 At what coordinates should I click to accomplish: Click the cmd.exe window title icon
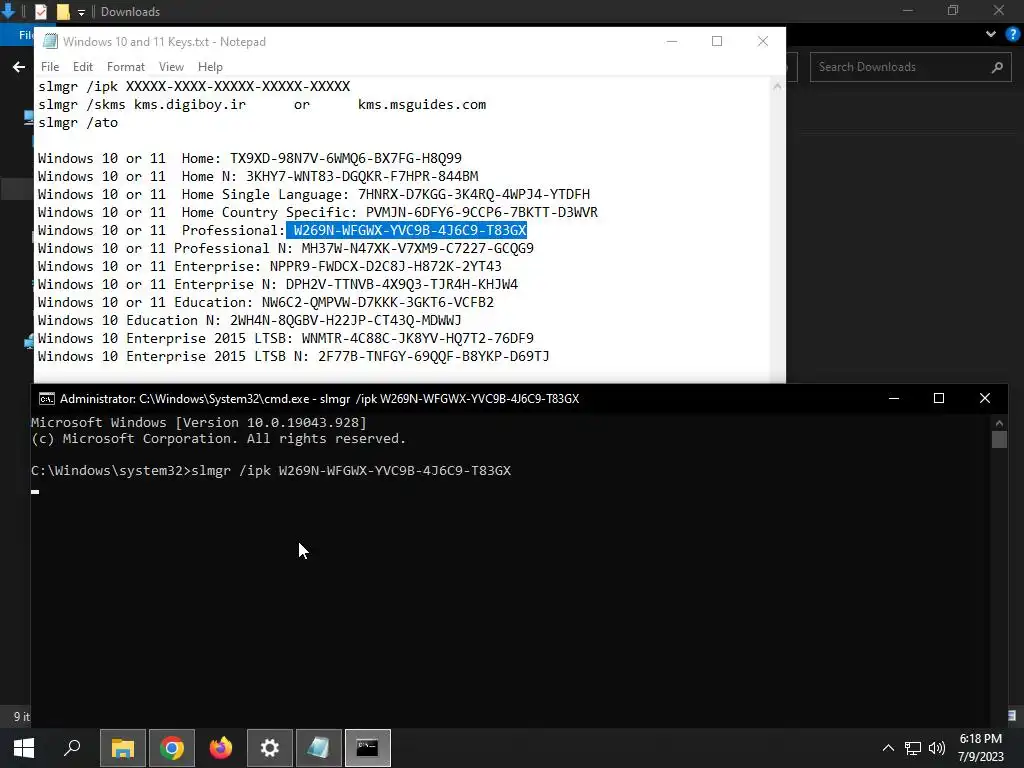(46, 398)
